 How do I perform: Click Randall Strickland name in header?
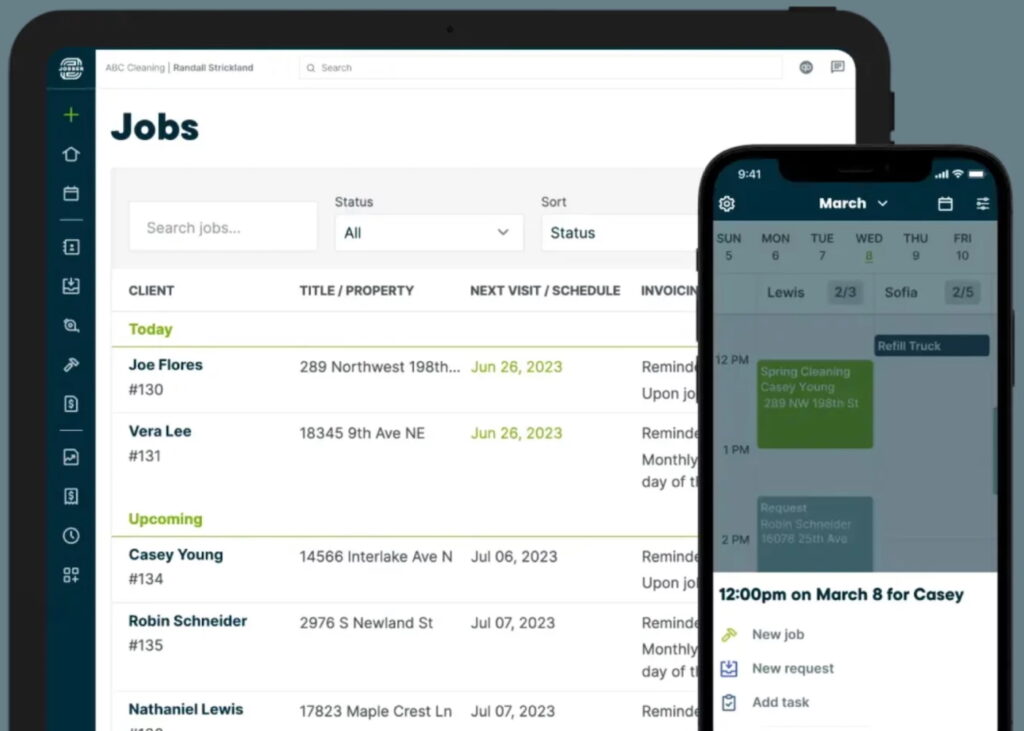(x=213, y=67)
